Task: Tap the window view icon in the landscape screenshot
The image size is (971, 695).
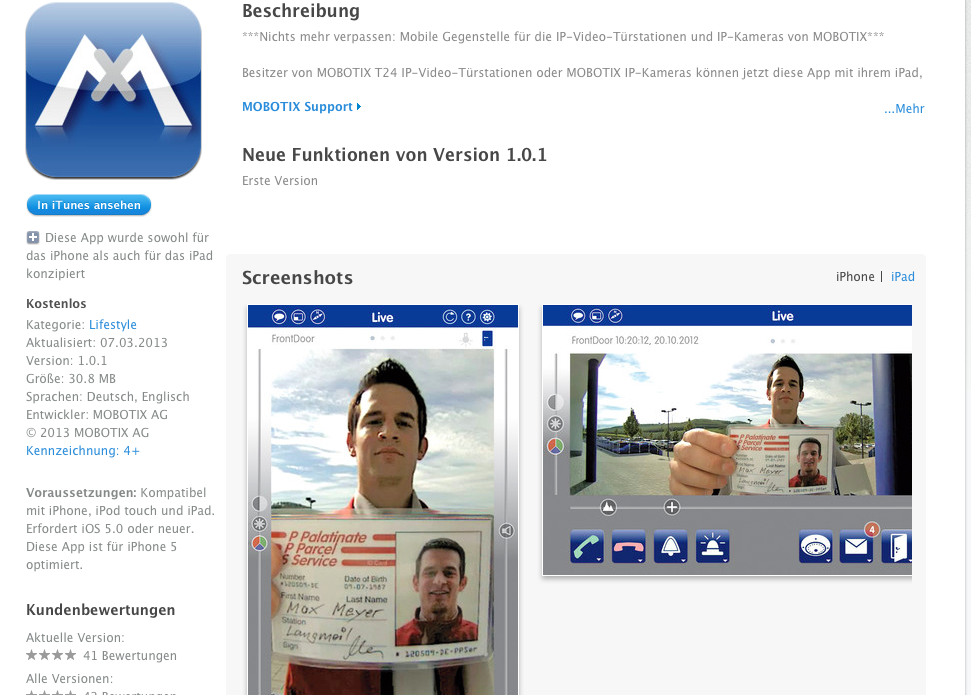Action: pos(596,316)
